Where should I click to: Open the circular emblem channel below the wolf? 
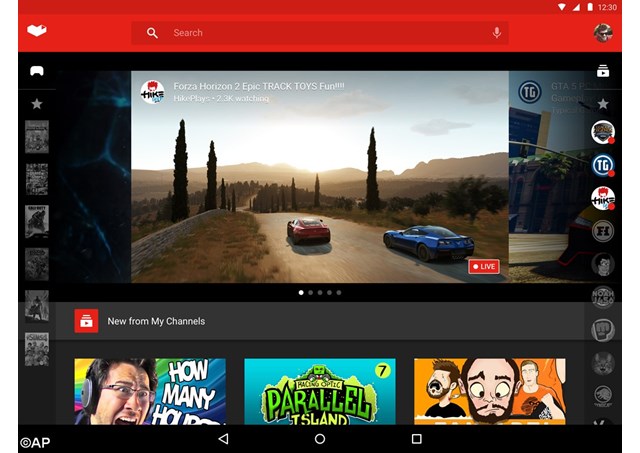(x=603, y=396)
